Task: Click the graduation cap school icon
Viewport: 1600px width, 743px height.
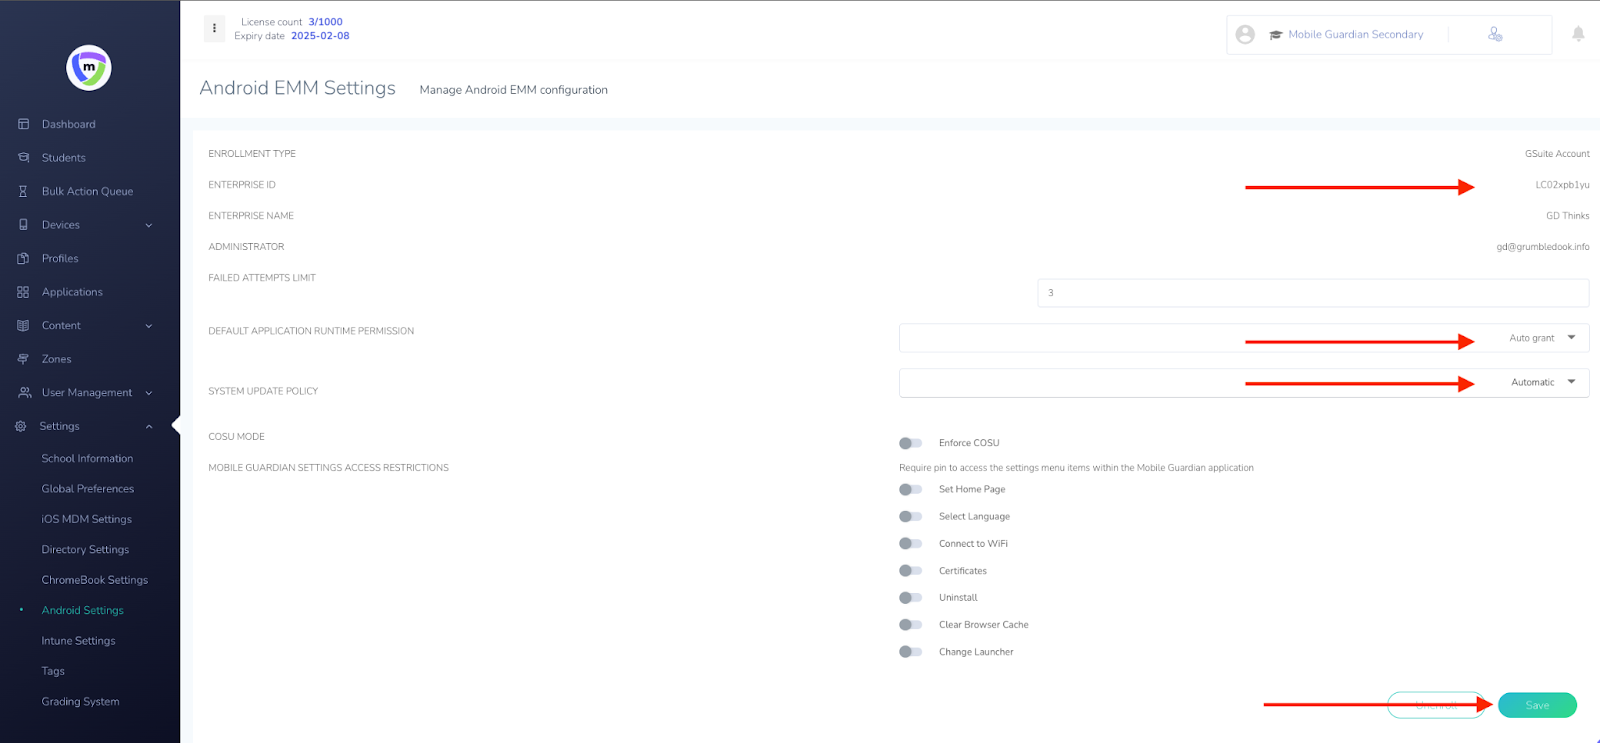Action: [x=1276, y=35]
